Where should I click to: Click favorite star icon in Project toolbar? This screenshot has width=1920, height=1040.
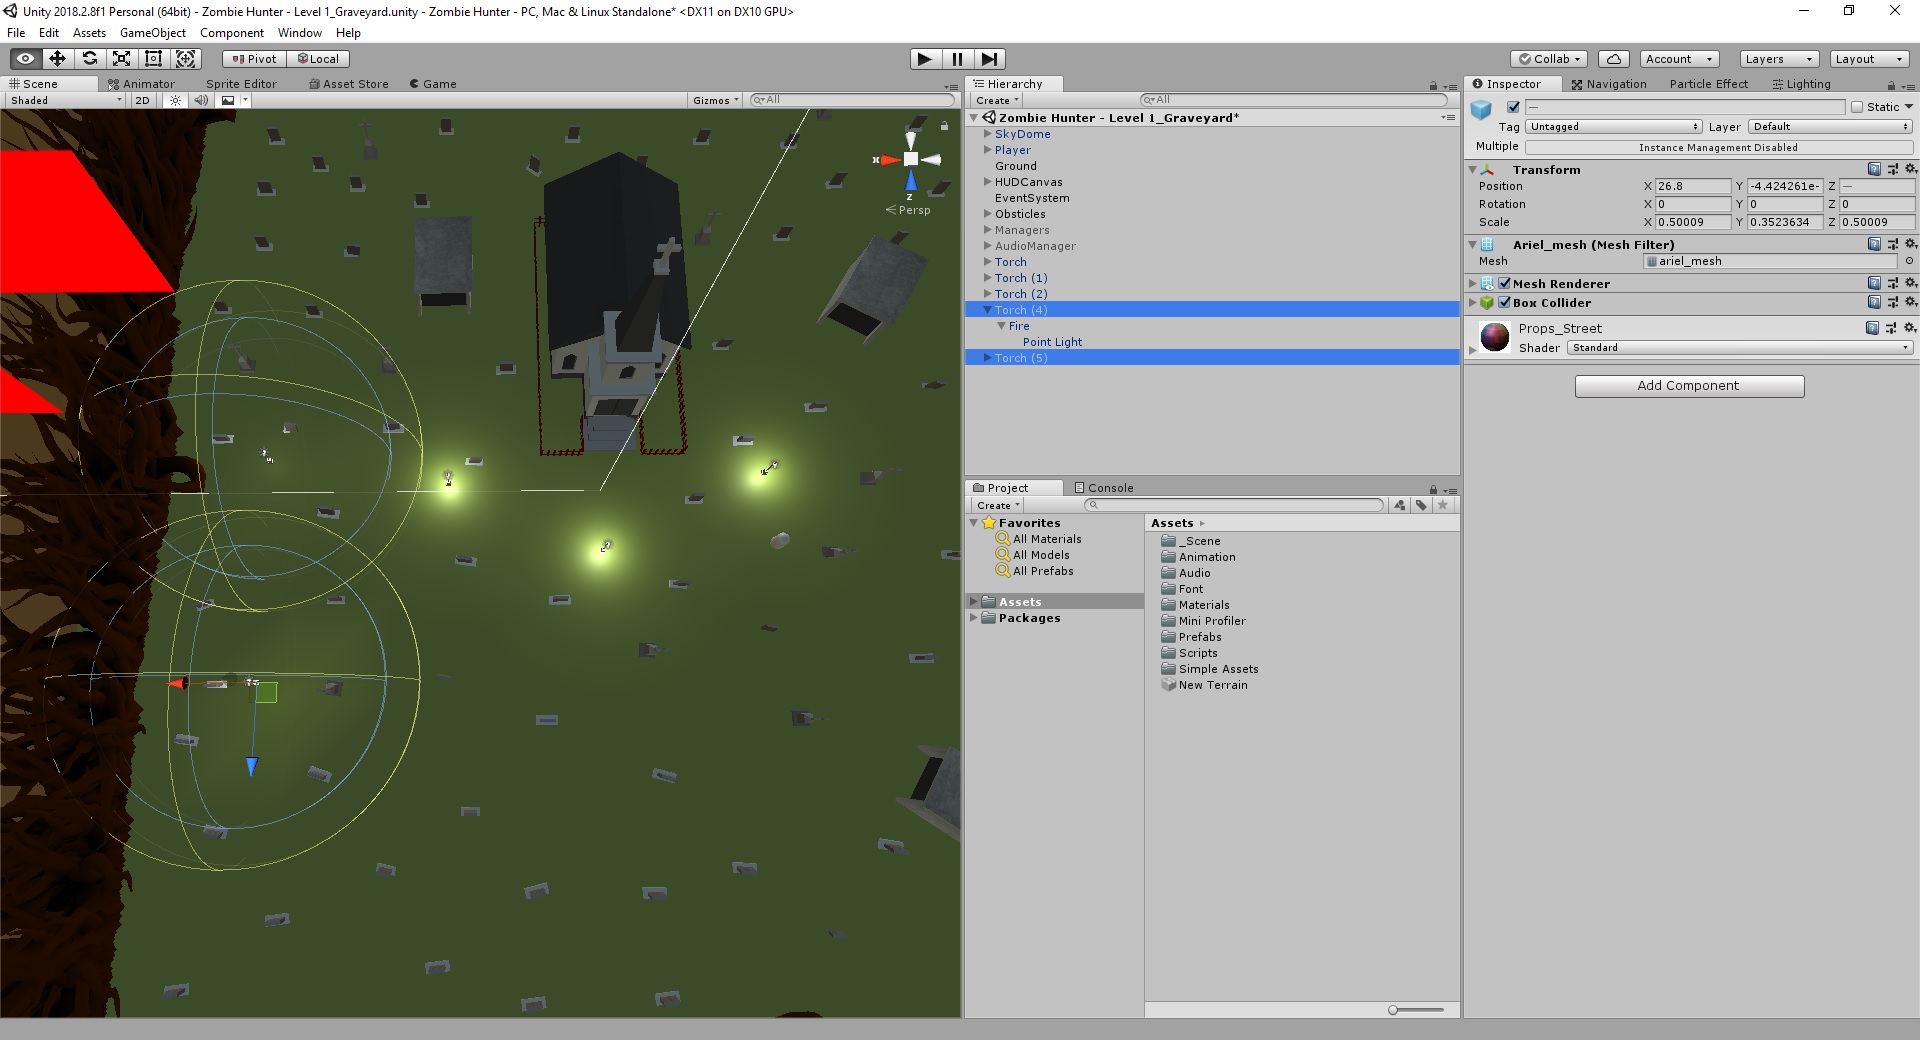(x=1442, y=505)
